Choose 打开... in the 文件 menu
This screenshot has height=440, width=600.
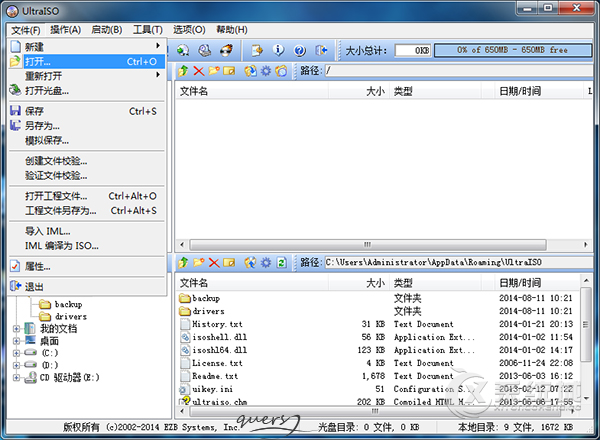(87, 62)
